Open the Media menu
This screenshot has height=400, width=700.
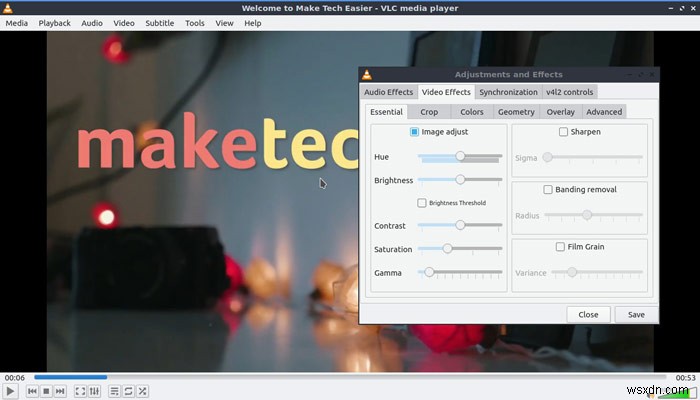coord(17,23)
